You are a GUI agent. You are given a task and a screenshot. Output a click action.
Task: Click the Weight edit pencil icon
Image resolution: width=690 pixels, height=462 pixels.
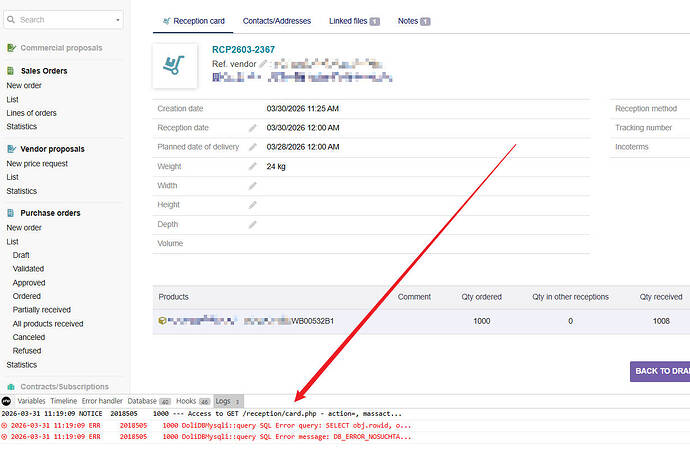point(253,166)
